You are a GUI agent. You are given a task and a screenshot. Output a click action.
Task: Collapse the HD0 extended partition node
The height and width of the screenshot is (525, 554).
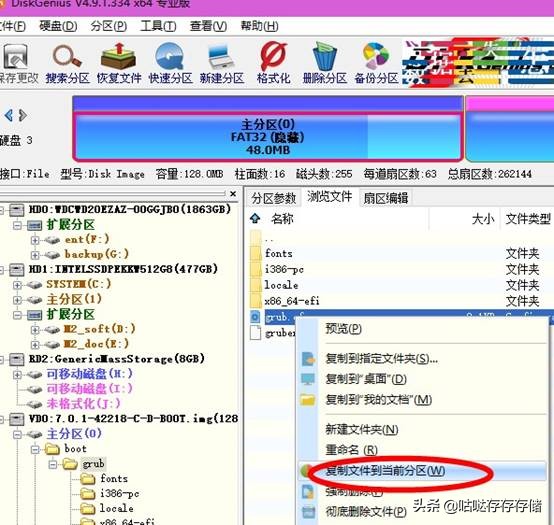click(17, 225)
